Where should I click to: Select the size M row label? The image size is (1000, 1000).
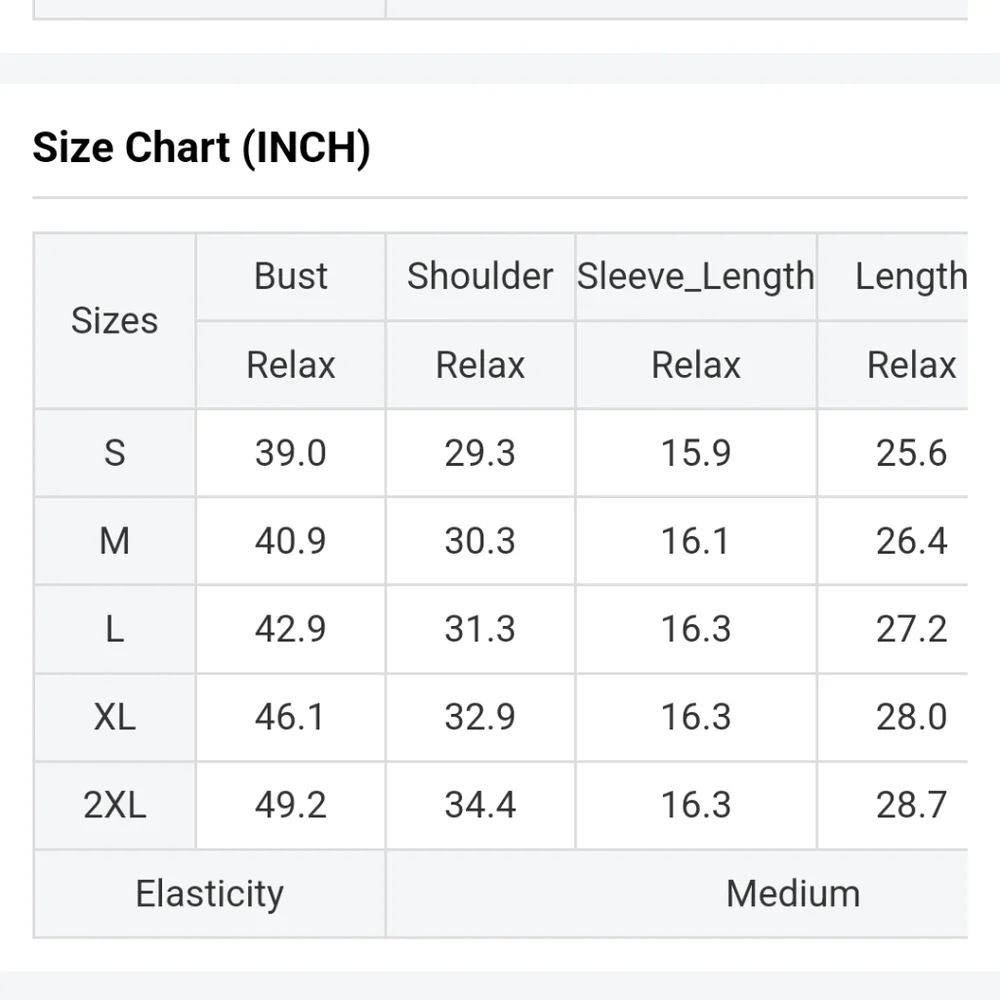[x=114, y=541]
